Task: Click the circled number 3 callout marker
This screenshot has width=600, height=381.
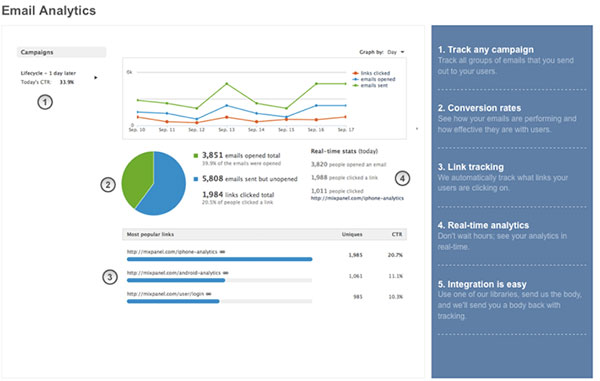Action: [110, 277]
